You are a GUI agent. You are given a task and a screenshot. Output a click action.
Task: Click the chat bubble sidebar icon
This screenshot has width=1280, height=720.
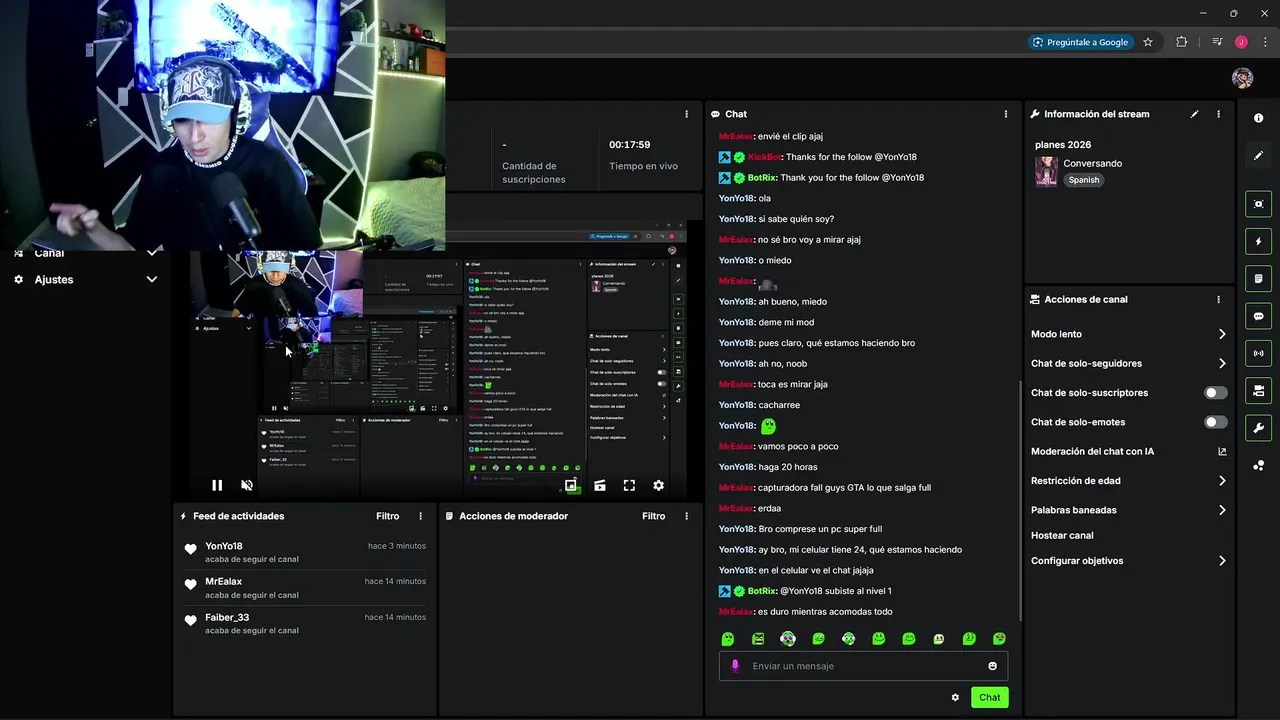1259,316
